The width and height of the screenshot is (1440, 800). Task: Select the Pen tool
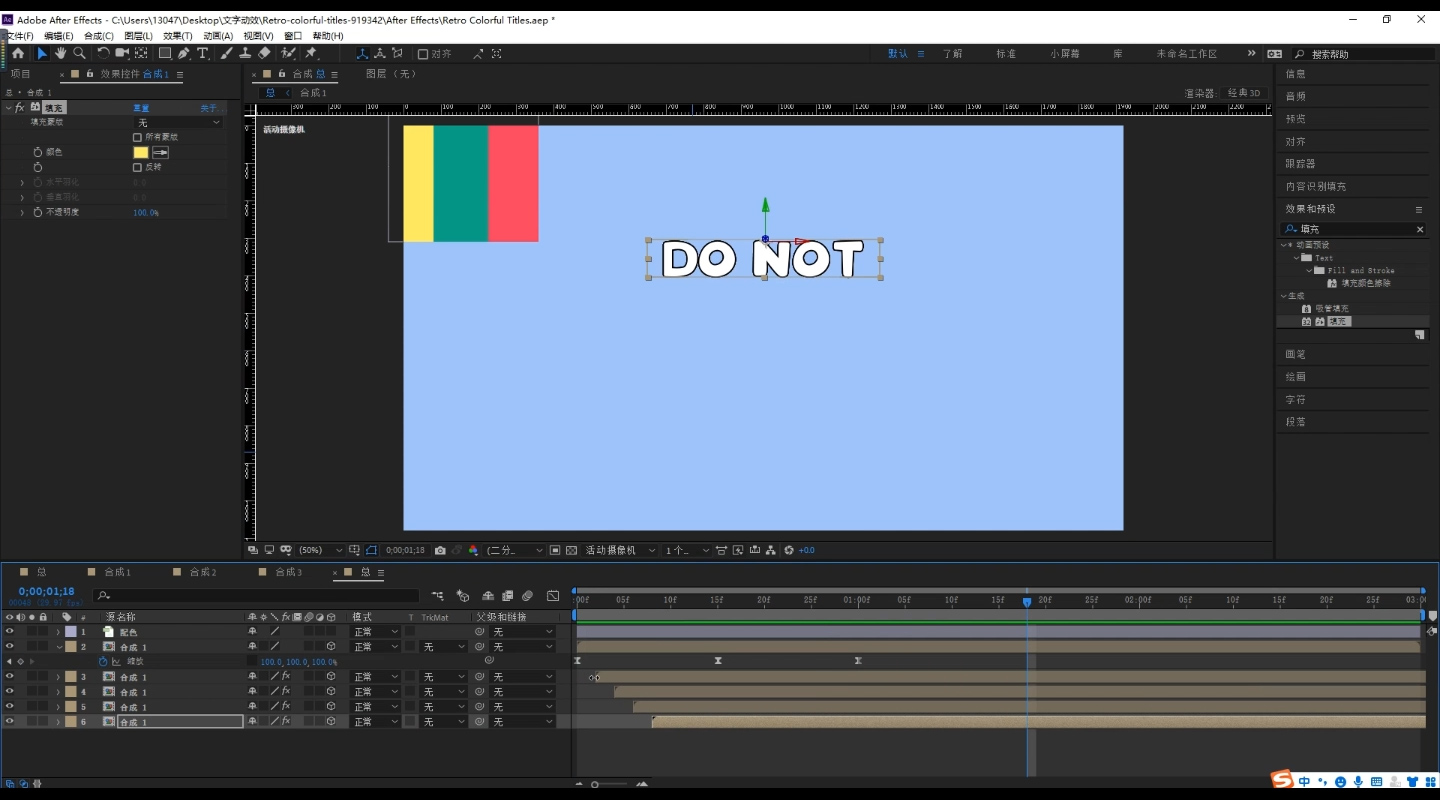tap(184, 53)
